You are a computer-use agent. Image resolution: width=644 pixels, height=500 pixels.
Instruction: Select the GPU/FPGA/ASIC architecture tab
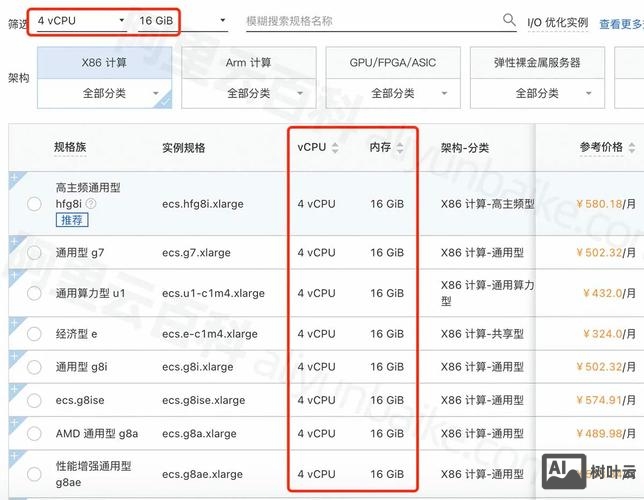(x=393, y=63)
